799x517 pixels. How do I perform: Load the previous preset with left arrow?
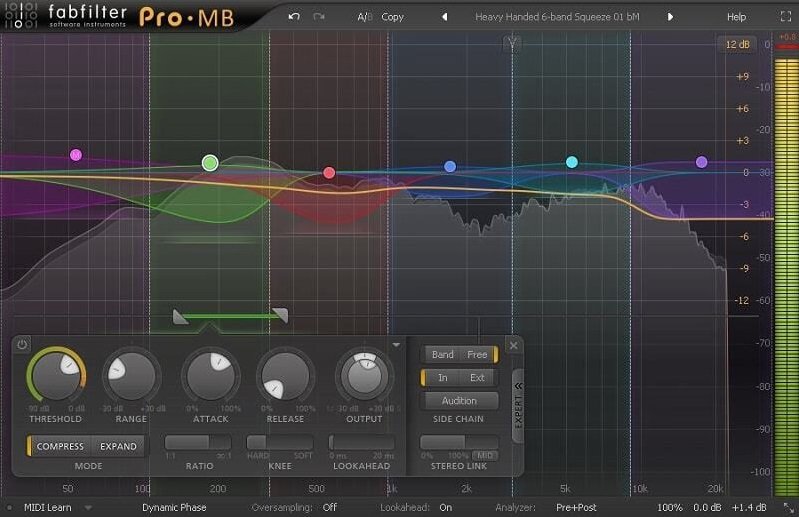coord(444,17)
